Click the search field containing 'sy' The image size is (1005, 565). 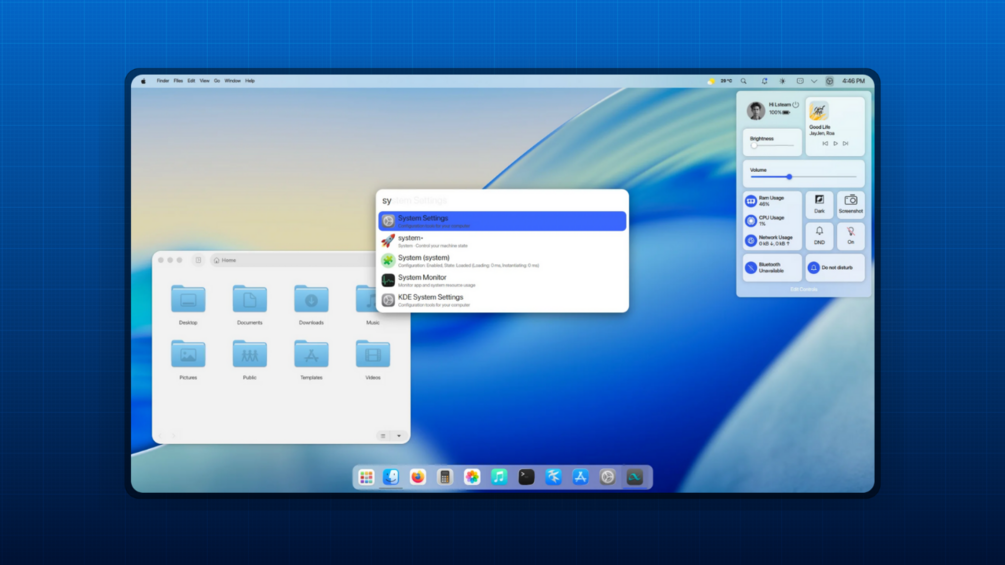click(502, 201)
